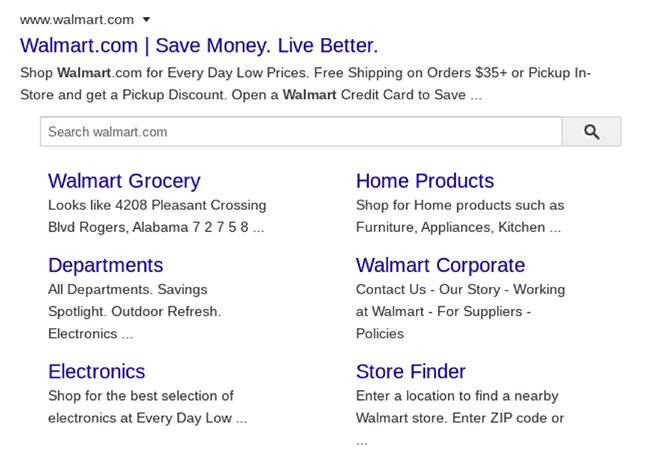Screen dimensions: 650x457
Task: Visit the Walmart Corporate sitelink
Action: tap(440, 265)
